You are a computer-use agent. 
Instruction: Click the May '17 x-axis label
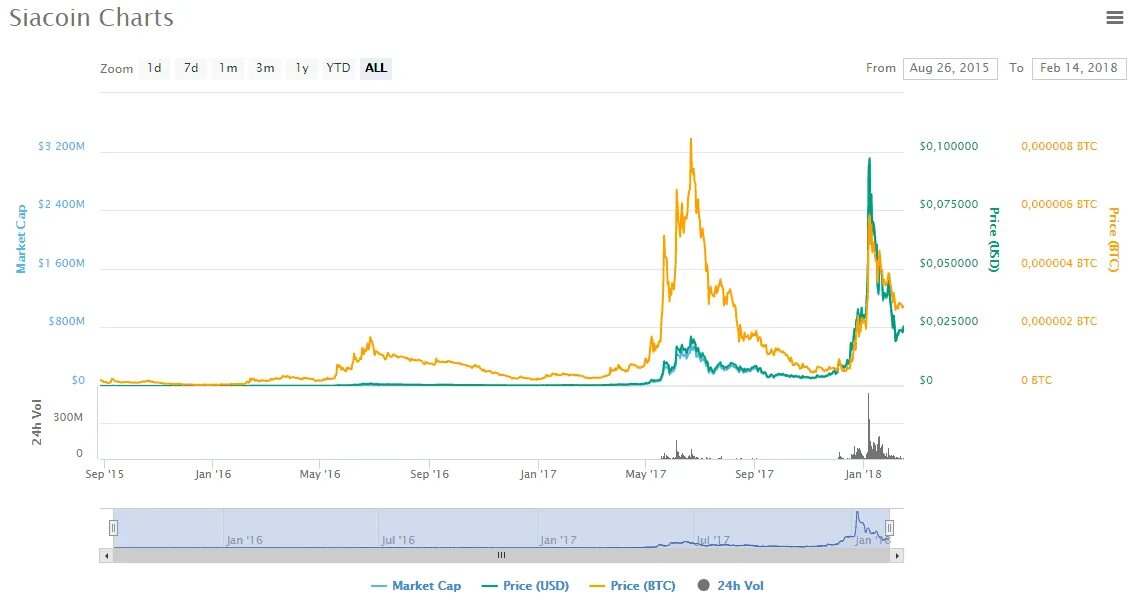tap(646, 474)
